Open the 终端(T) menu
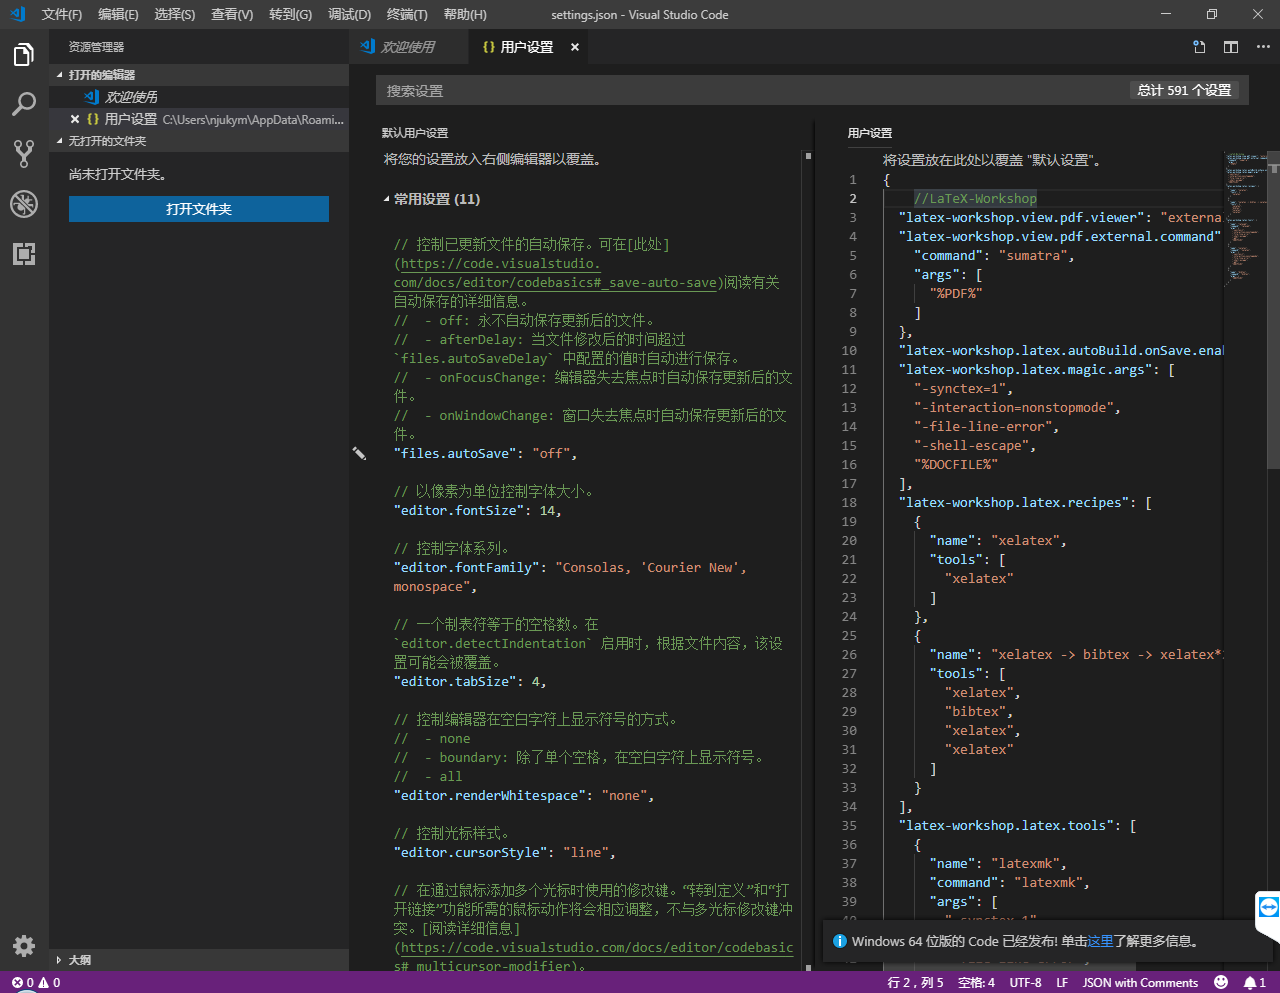 [407, 14]
